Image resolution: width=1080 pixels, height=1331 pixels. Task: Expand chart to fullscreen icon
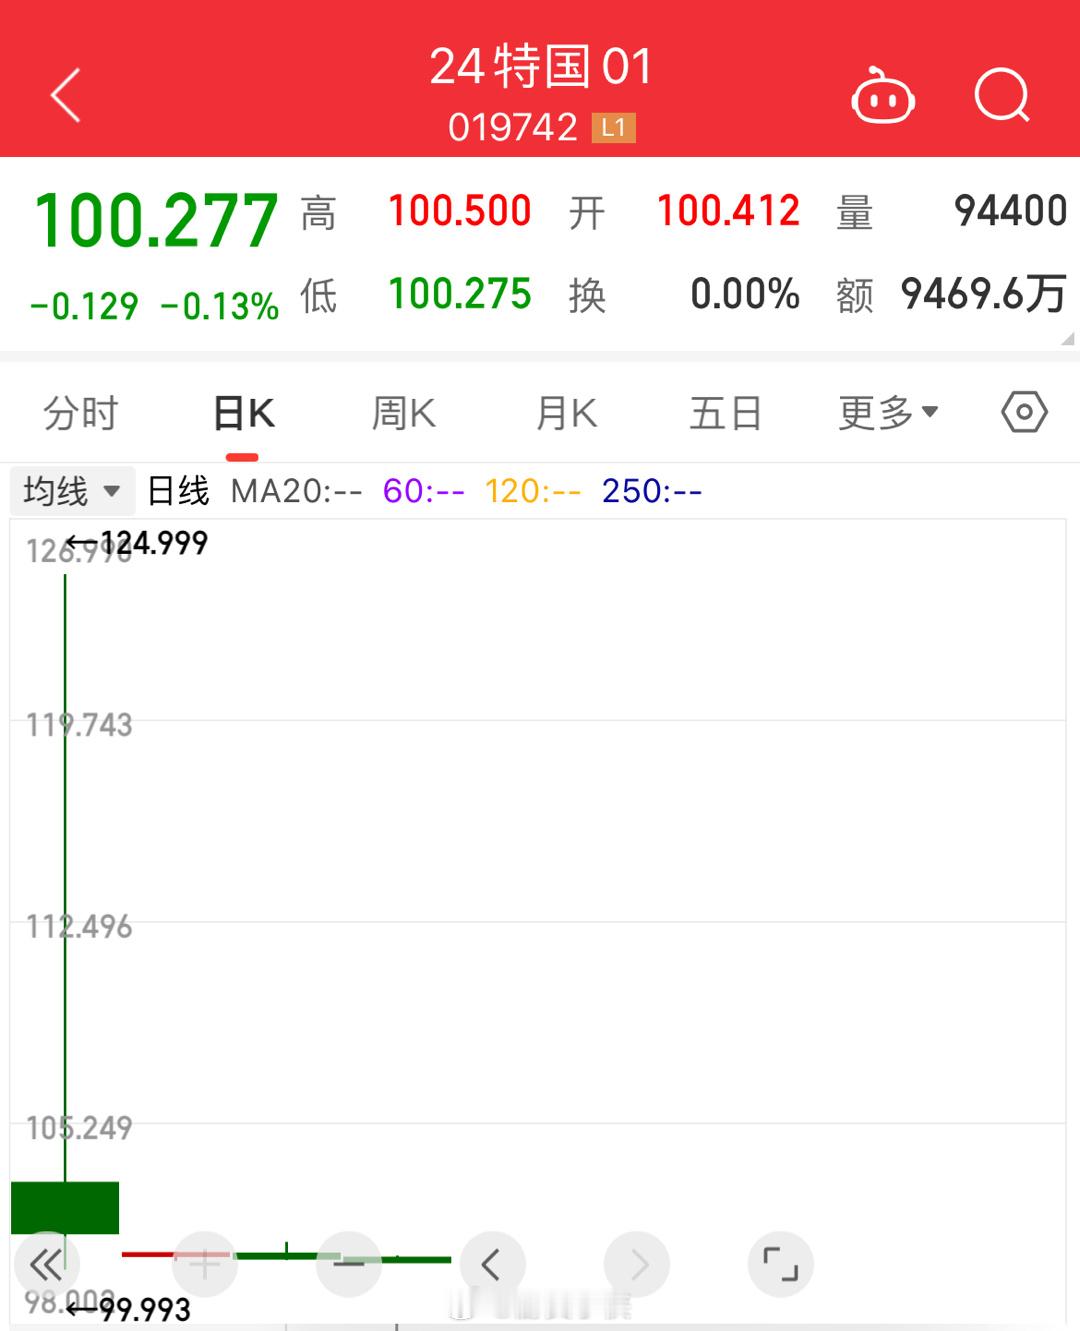781,1265
